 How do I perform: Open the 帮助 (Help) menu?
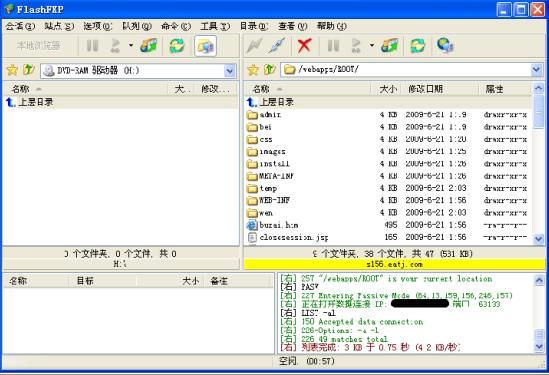pos(332,26)
